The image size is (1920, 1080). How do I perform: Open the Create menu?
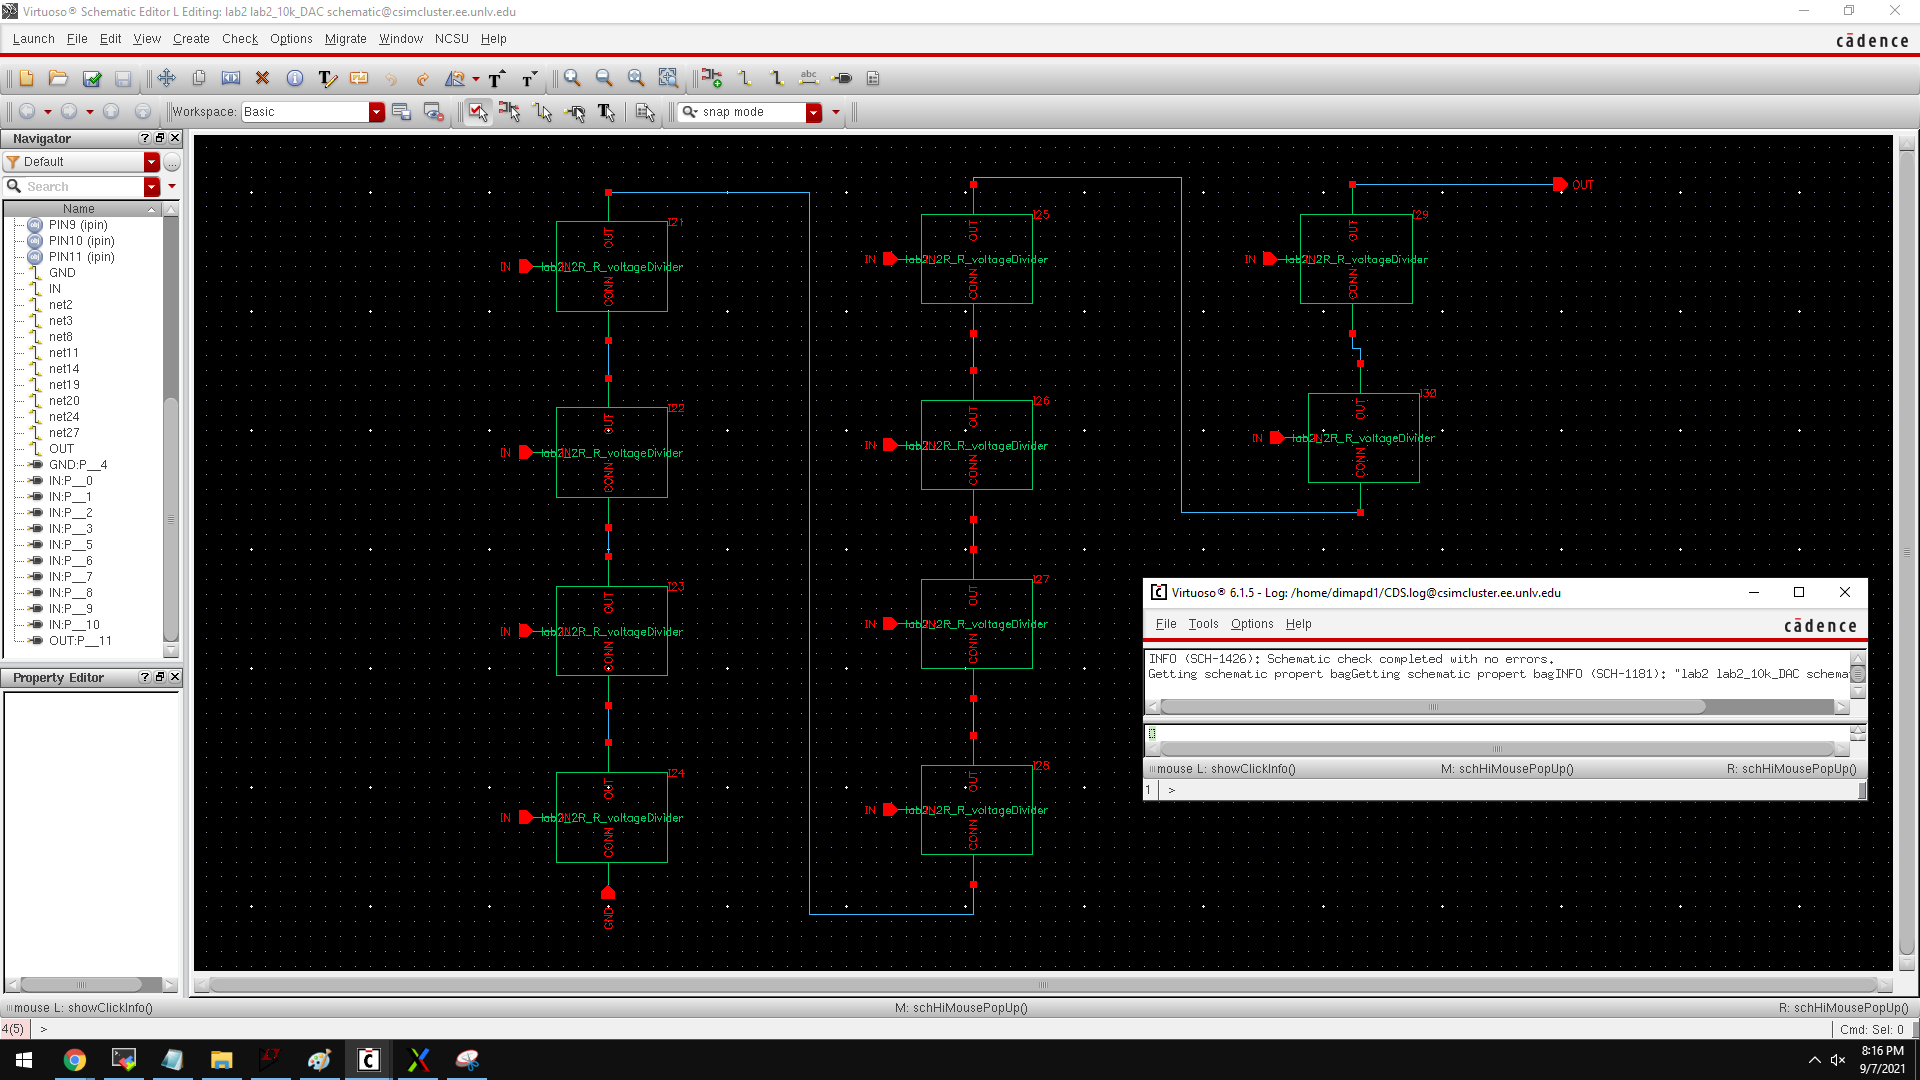tap(190, 39)
